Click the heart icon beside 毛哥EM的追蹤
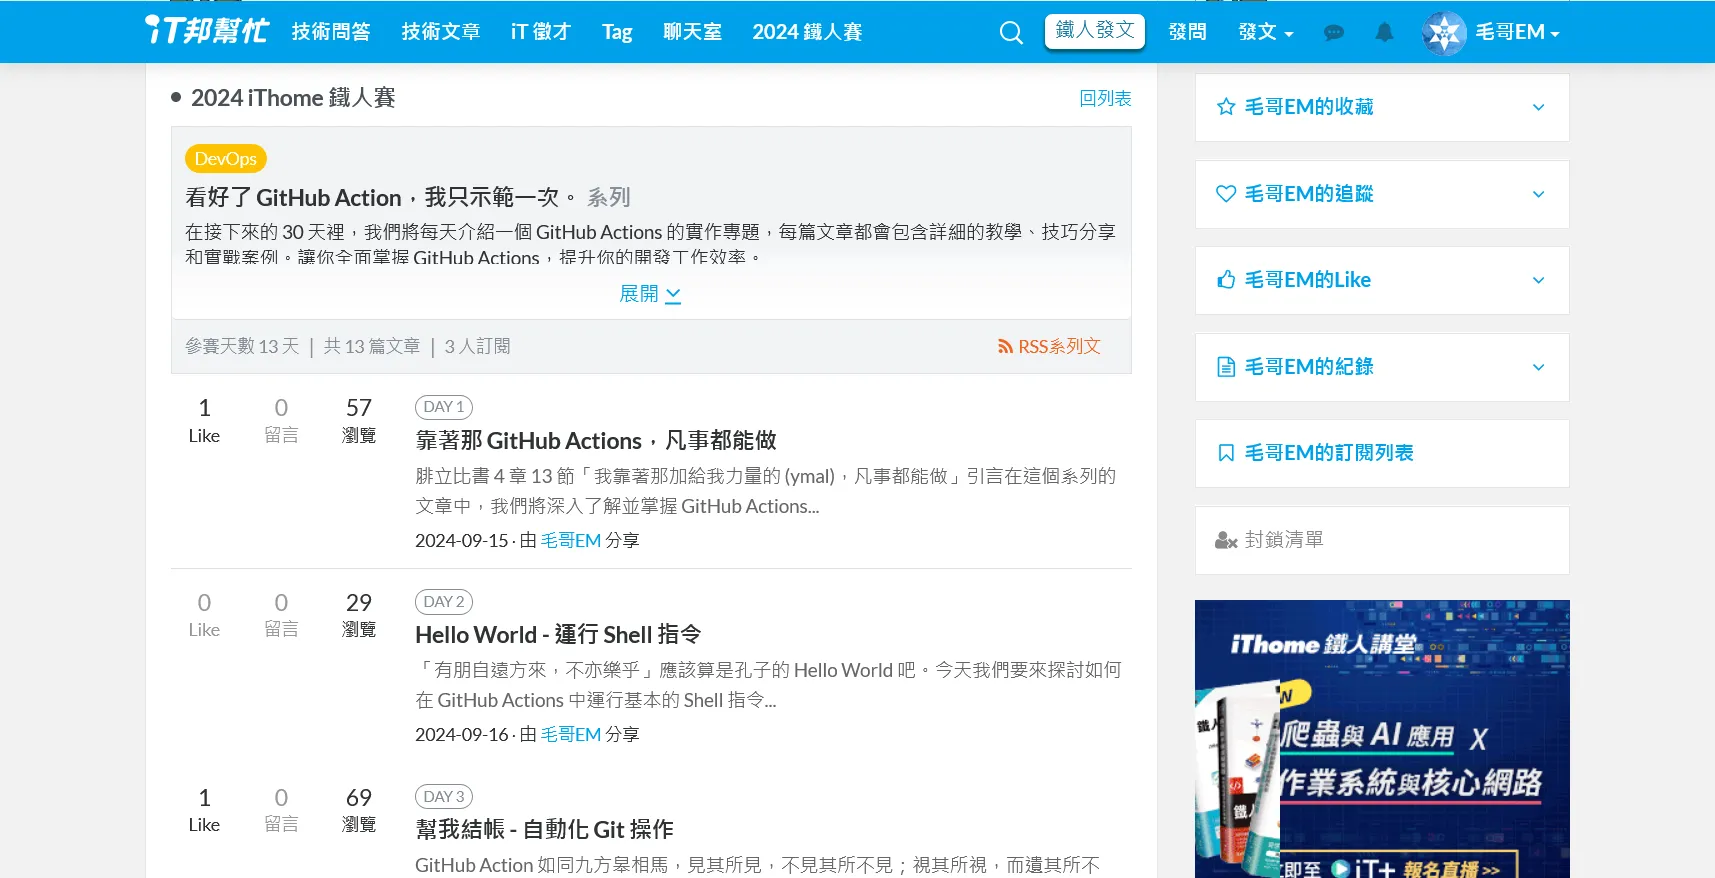Viewport: 1715px width, 878px height. pyautogui.click(x=1226, y=194)
